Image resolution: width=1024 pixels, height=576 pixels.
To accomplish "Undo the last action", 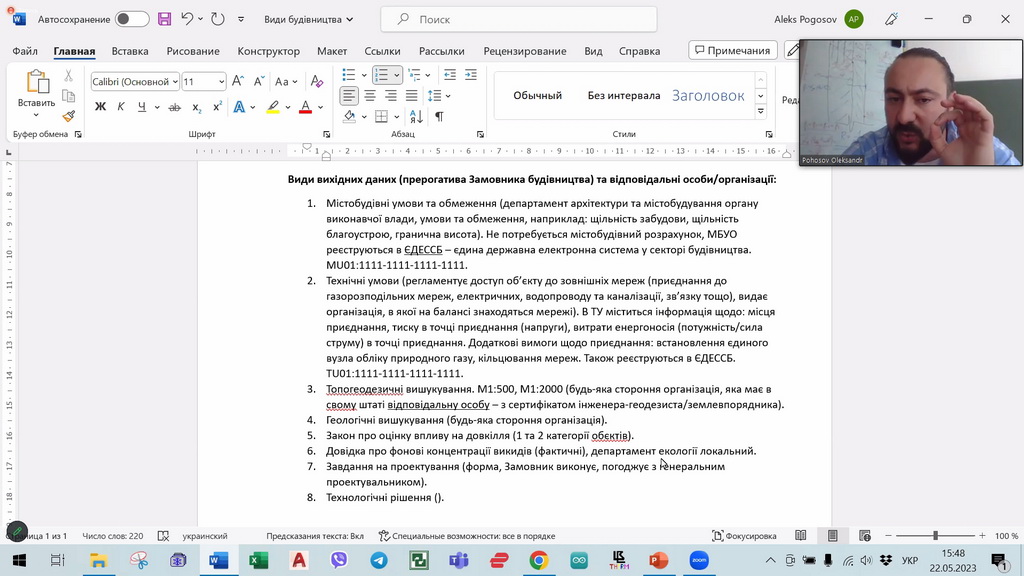I will 187,19.
